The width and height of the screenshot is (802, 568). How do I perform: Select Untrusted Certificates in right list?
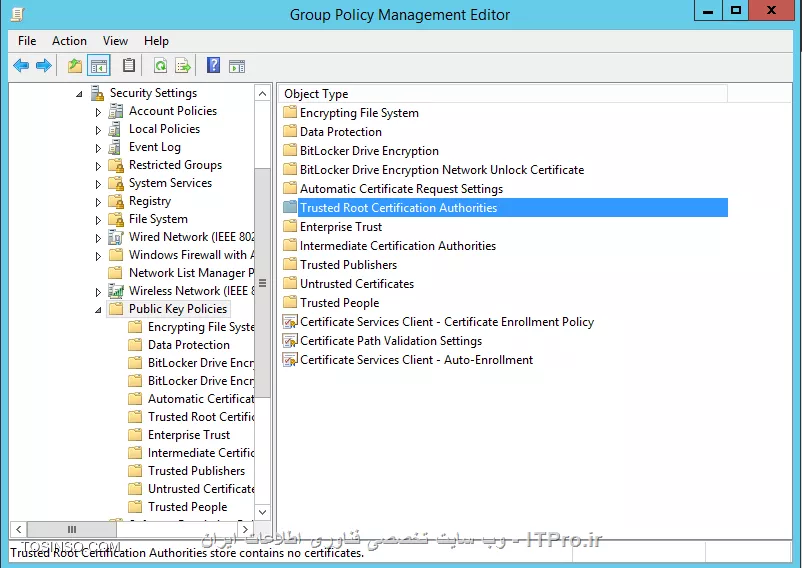click(x=357, y=283)
